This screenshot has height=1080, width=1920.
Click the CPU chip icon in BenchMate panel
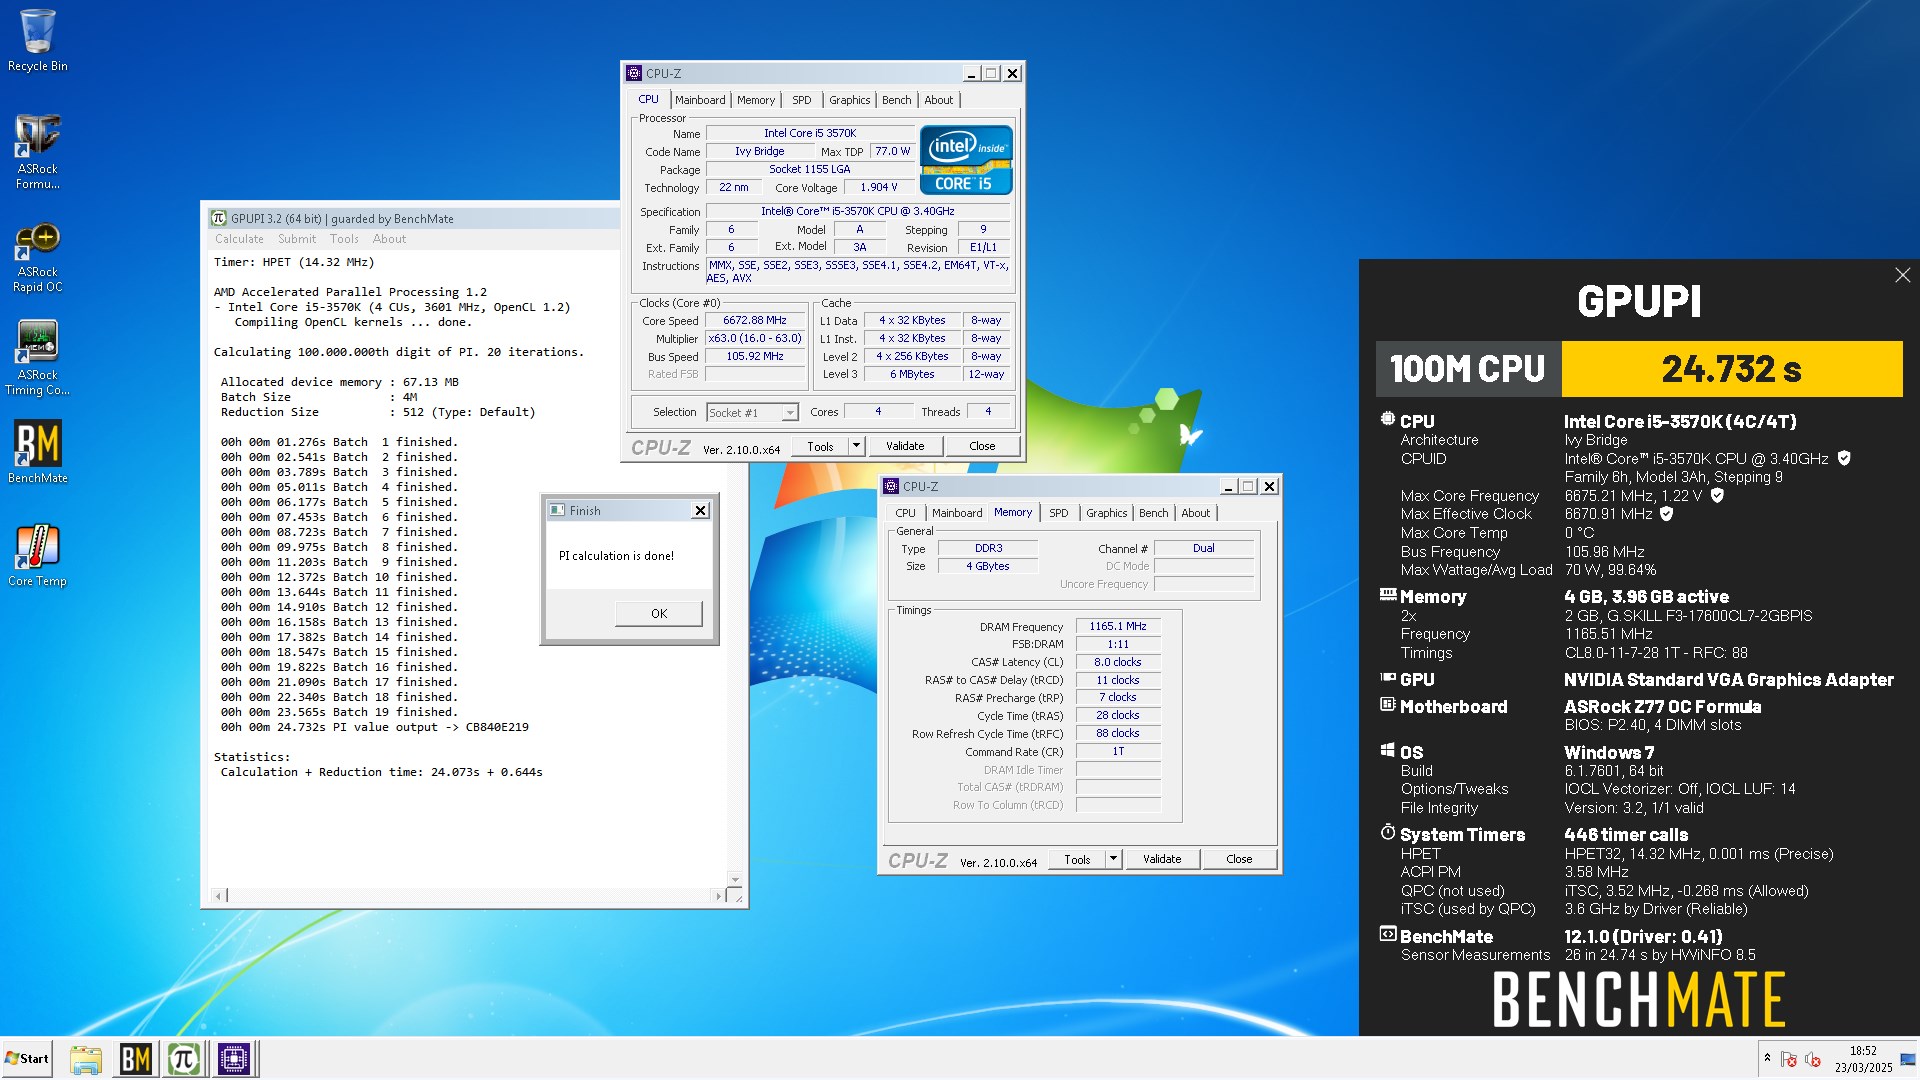1387,419
